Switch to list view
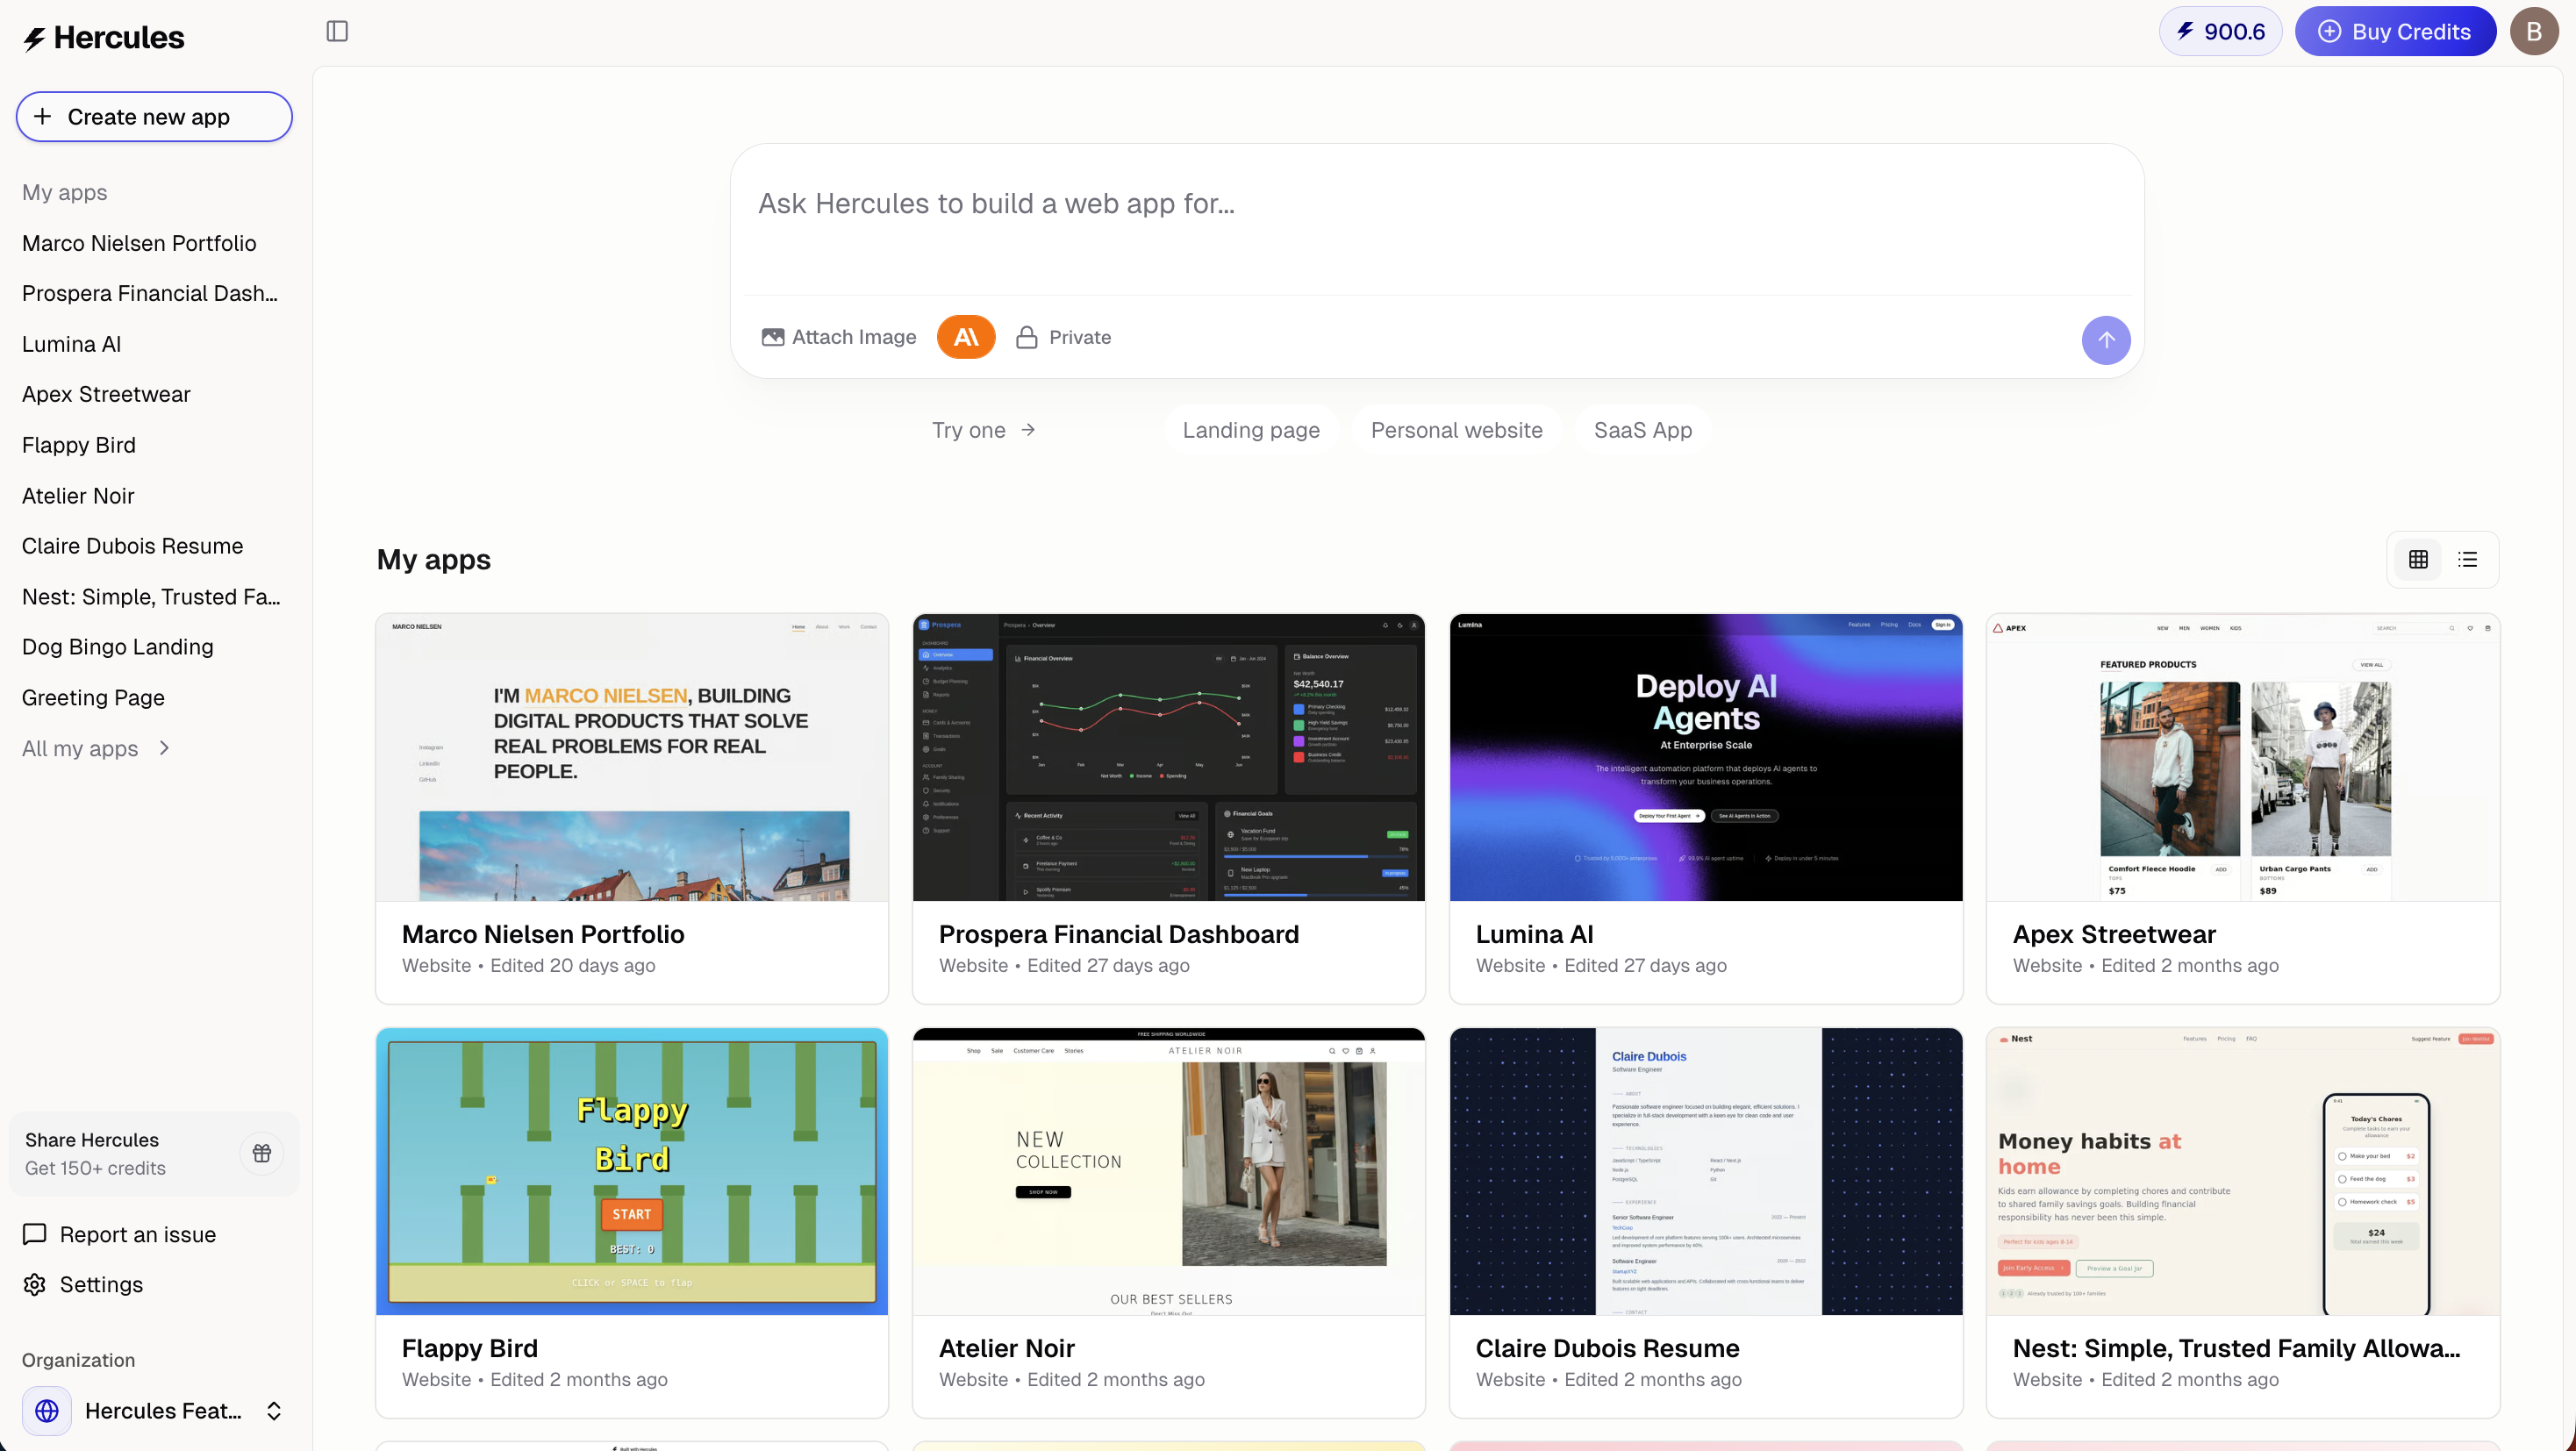This screenshot has width=2576, height=1451. (x=2468, y=559)
